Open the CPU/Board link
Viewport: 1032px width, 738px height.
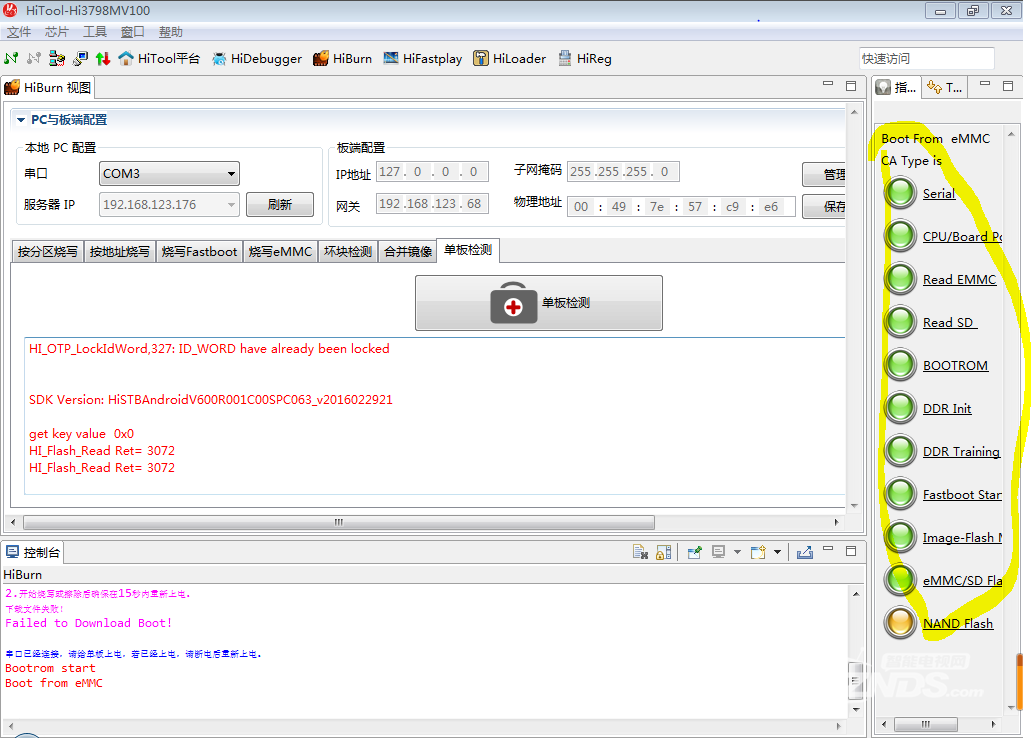coord(962,237)
